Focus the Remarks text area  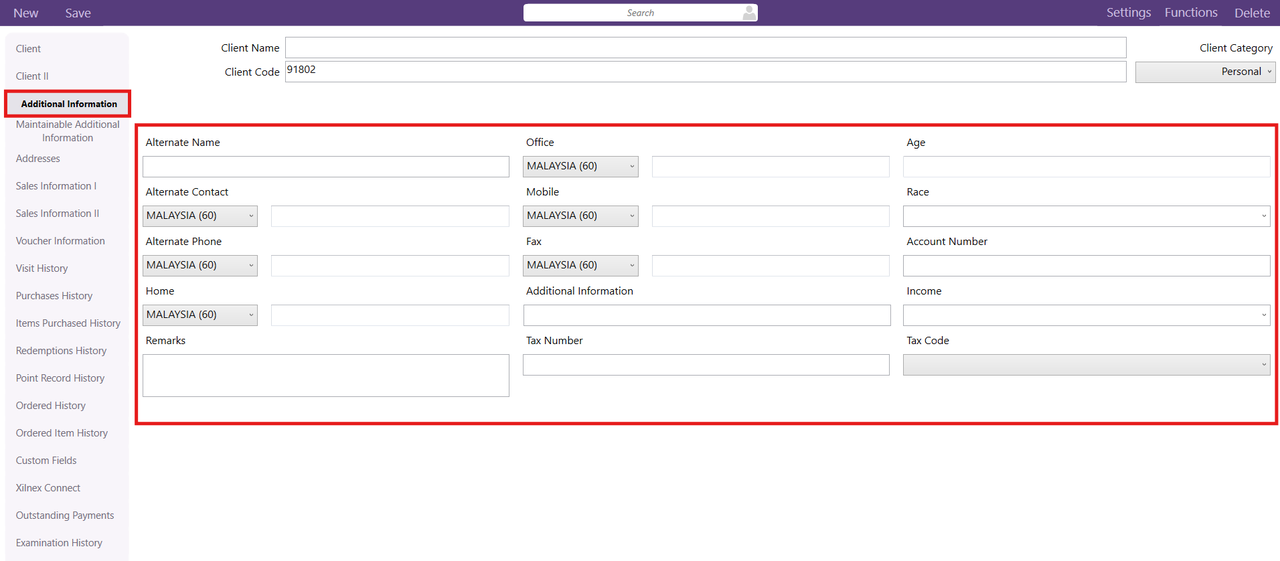326,375
